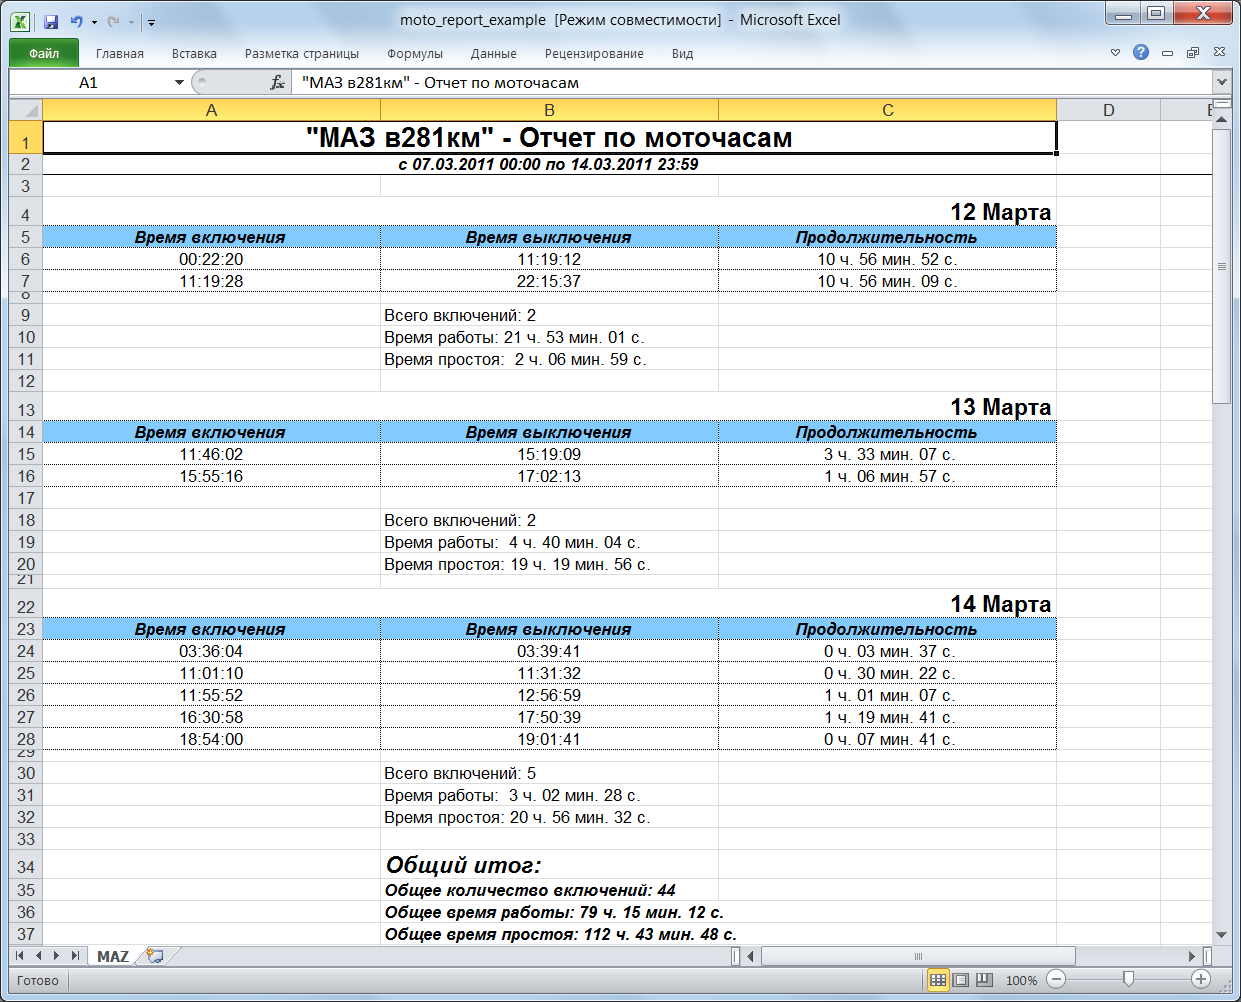Click the 100% zoom level button

[x=1021, y=981]
